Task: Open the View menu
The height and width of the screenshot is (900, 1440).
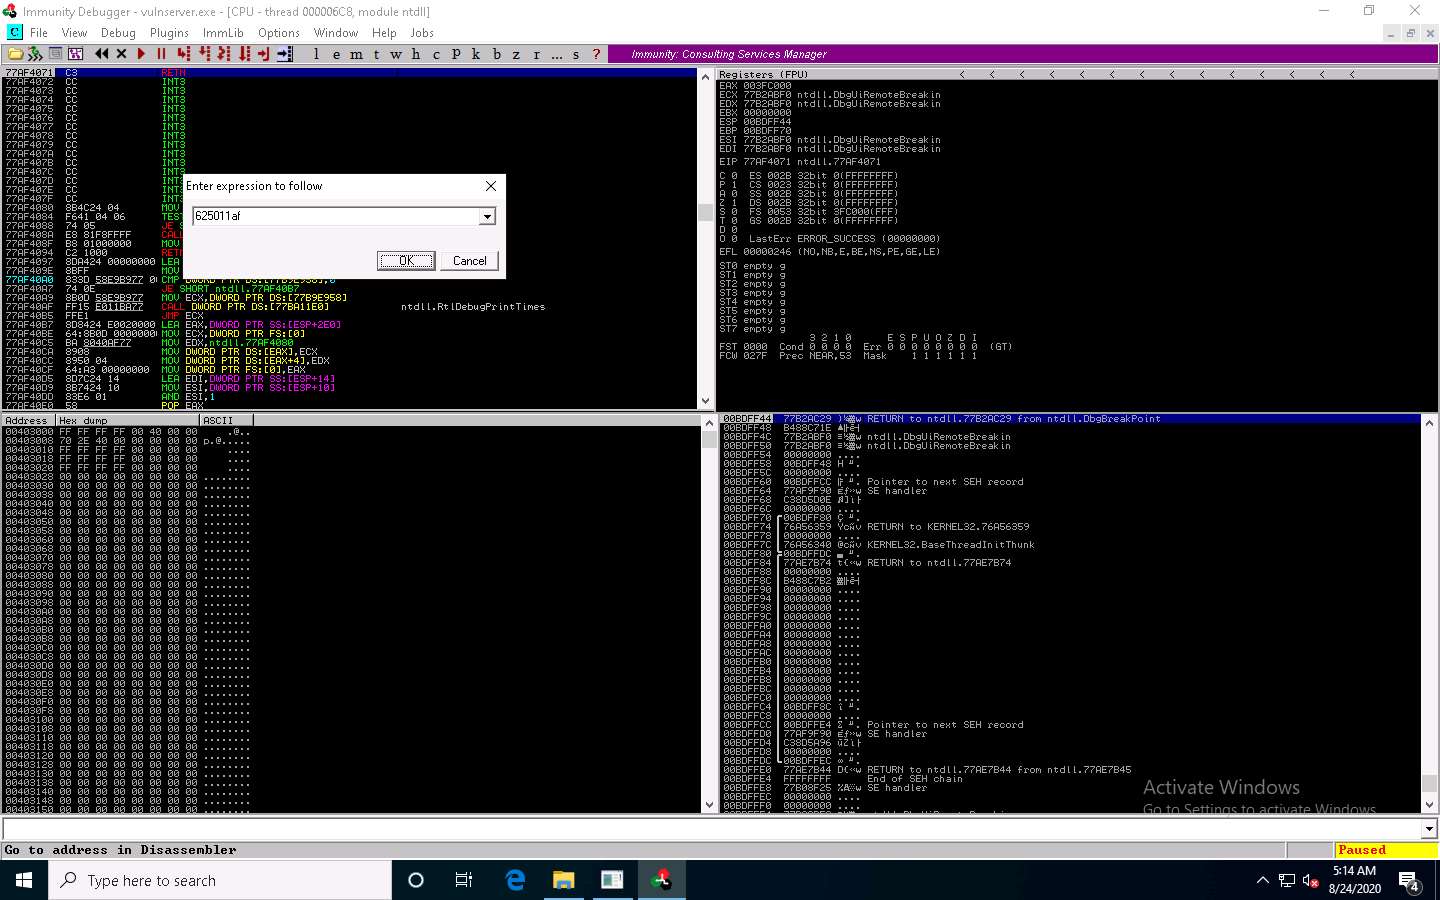Action: 74,33
